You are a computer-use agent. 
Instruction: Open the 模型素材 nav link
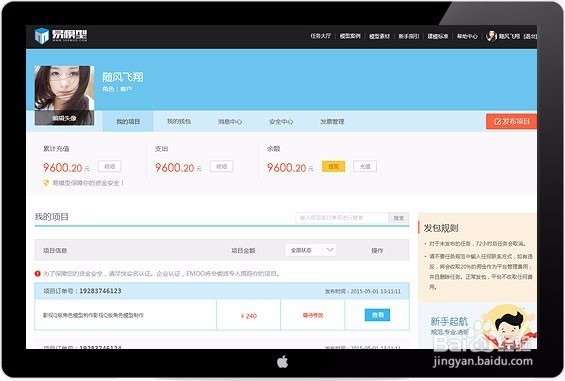pyautogui.click(x=379, y=36)
